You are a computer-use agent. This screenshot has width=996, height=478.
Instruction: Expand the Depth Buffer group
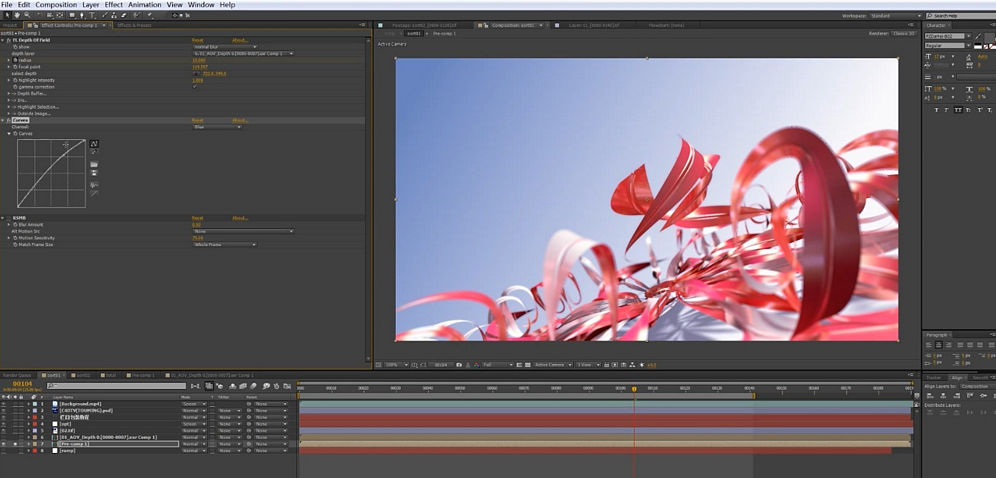point(9,93)
